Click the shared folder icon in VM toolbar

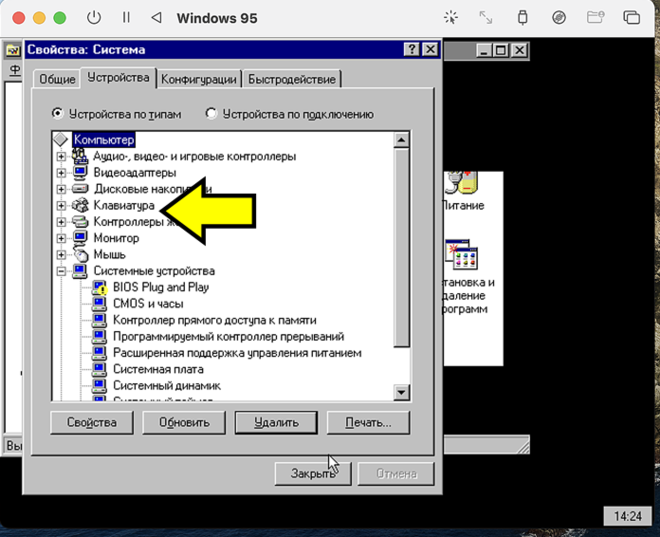[x=595, y=18]
